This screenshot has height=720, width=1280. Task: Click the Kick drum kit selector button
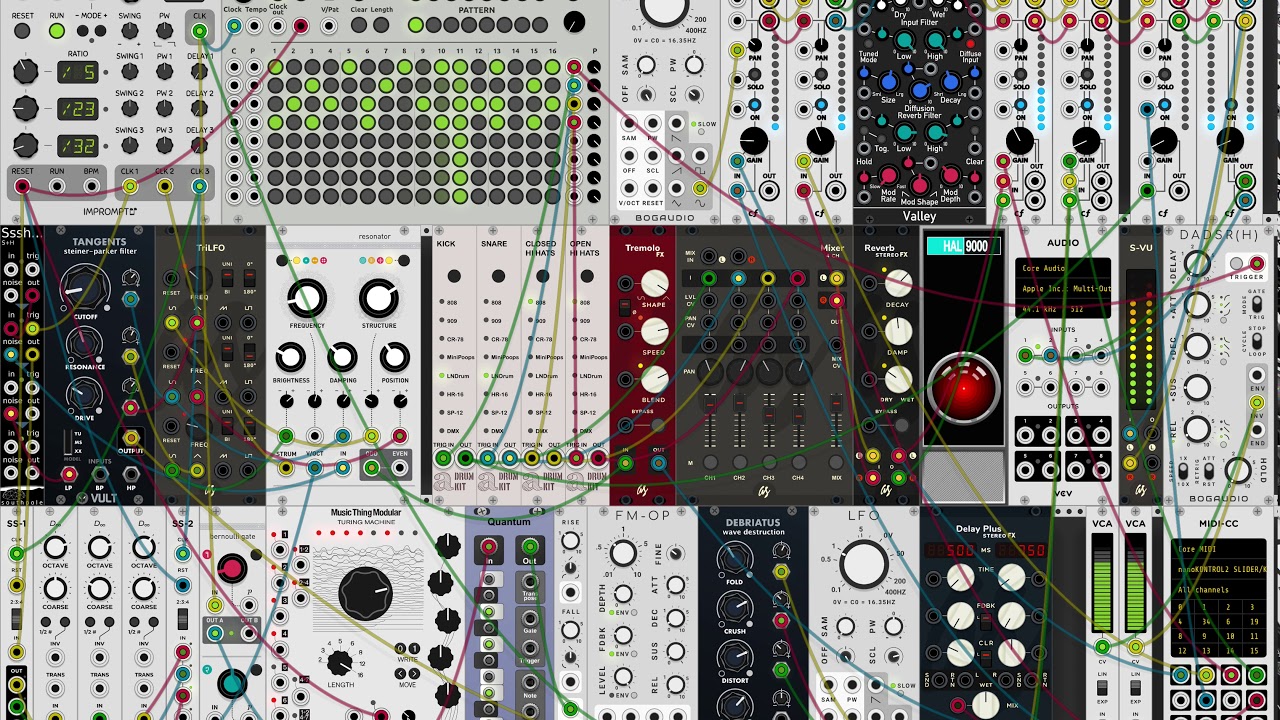[454, 276]
